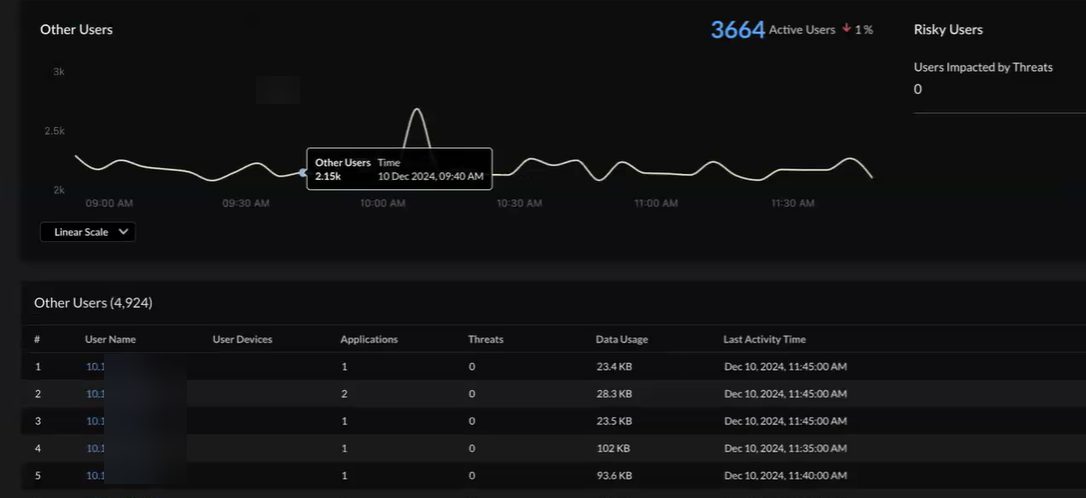Click the Risky Users panel heading

(948, 30)
